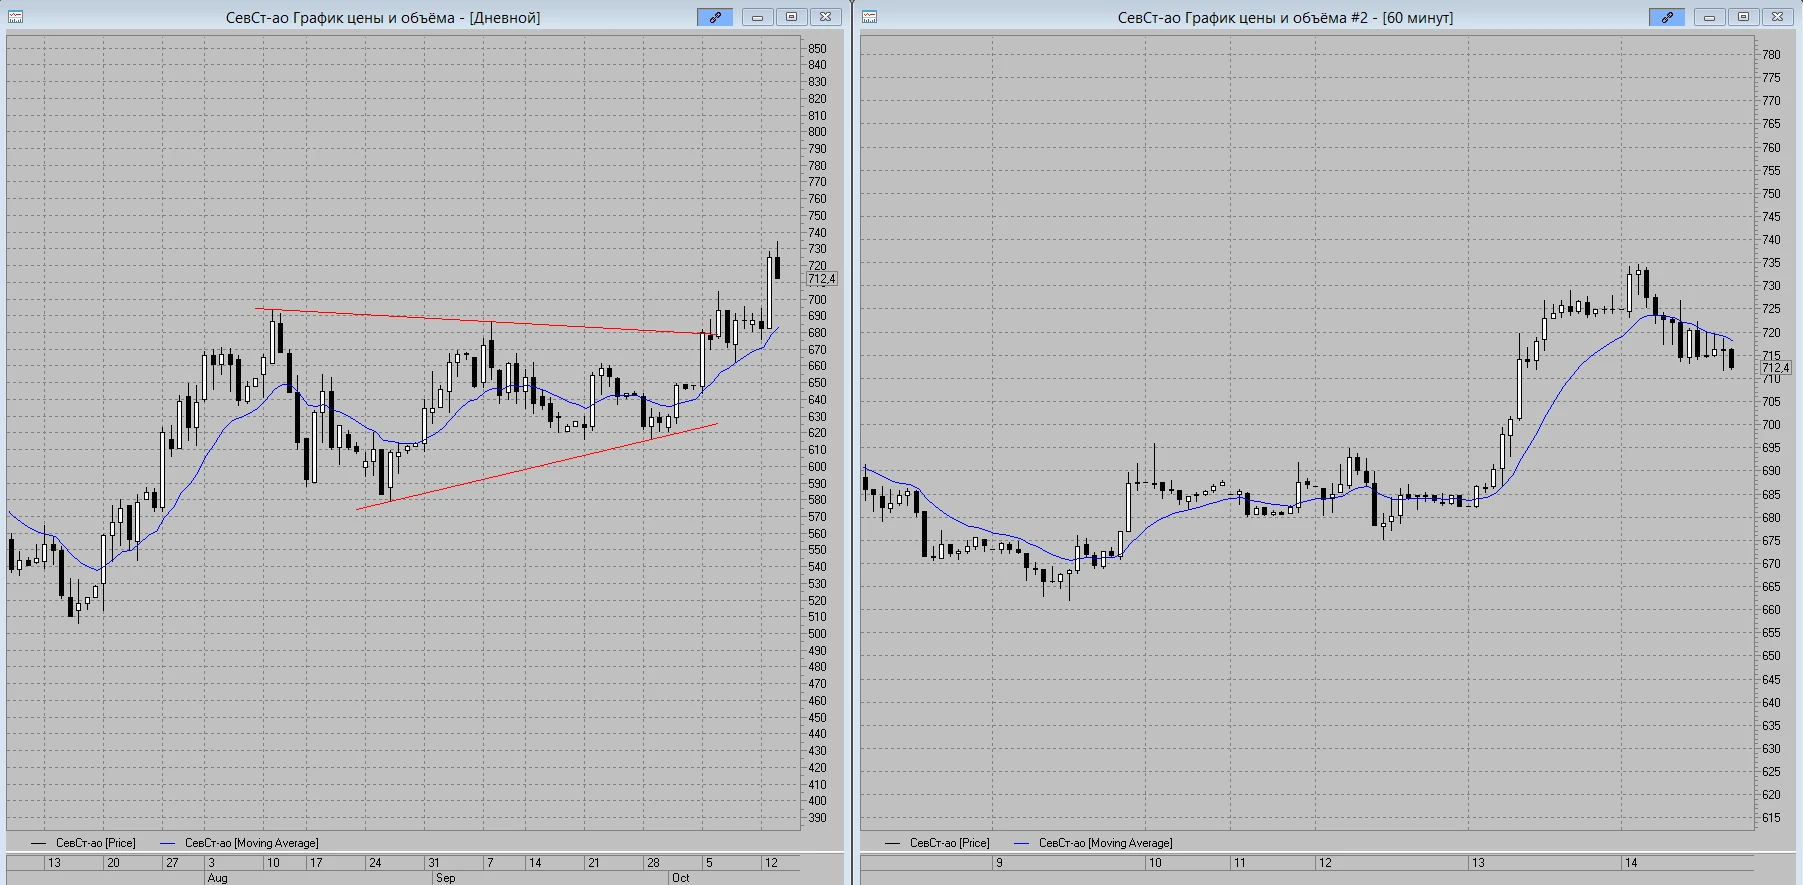Image resolution: width=1803 pixels, height=885 pixels.
Task: Close the 60 минут chart window
Action: (1778, 17)
